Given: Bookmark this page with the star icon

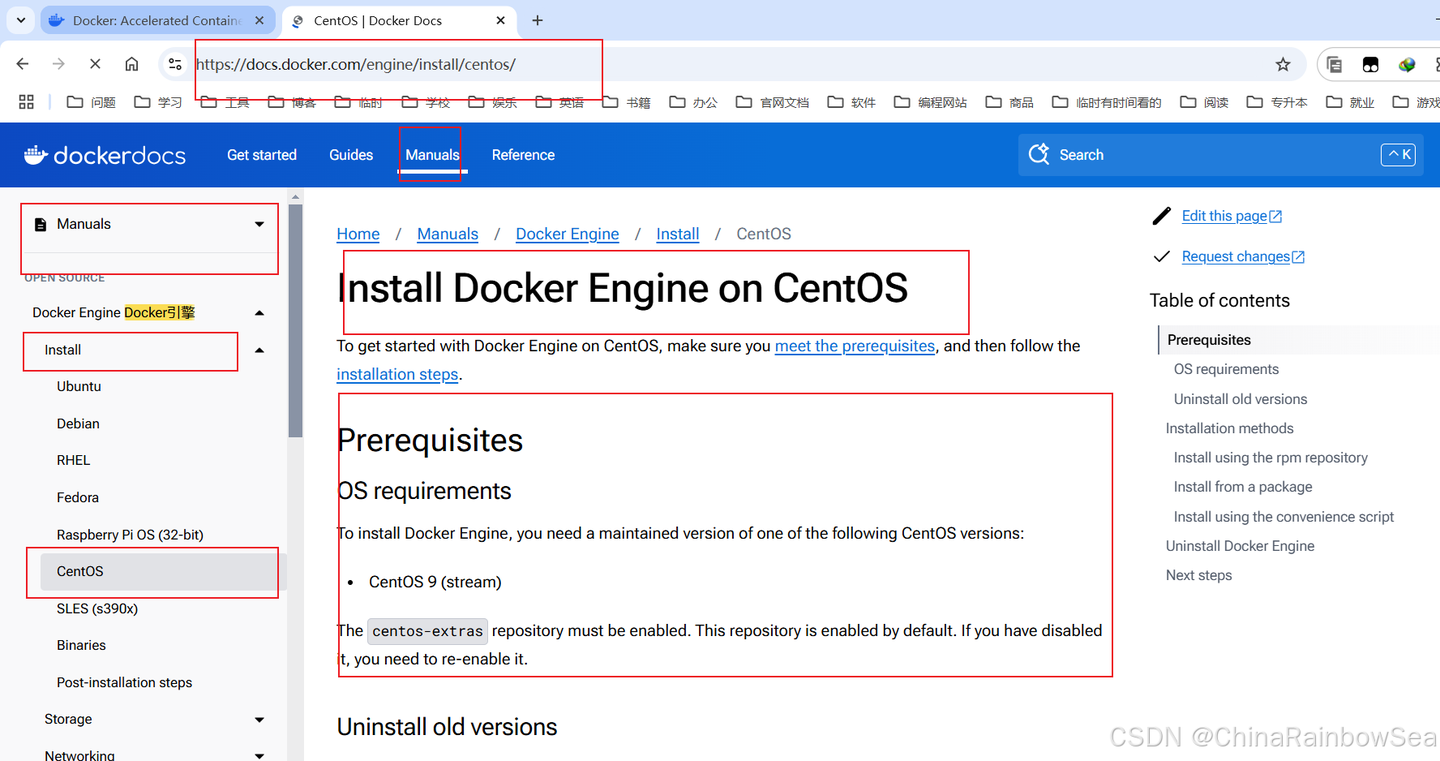Looking at the screenshot, I should point(1283,63).
